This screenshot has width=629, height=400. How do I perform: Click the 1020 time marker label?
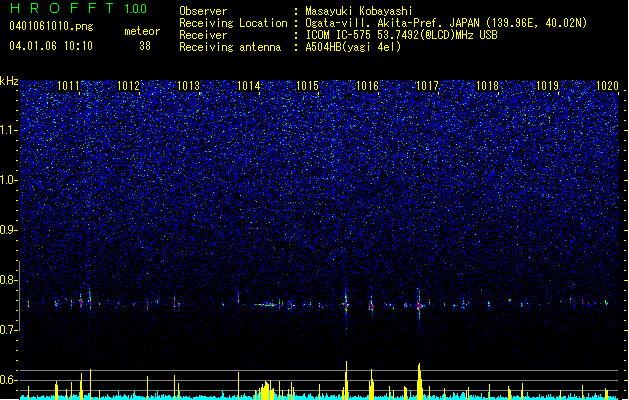pyautogui.click(x=607, y=85)
